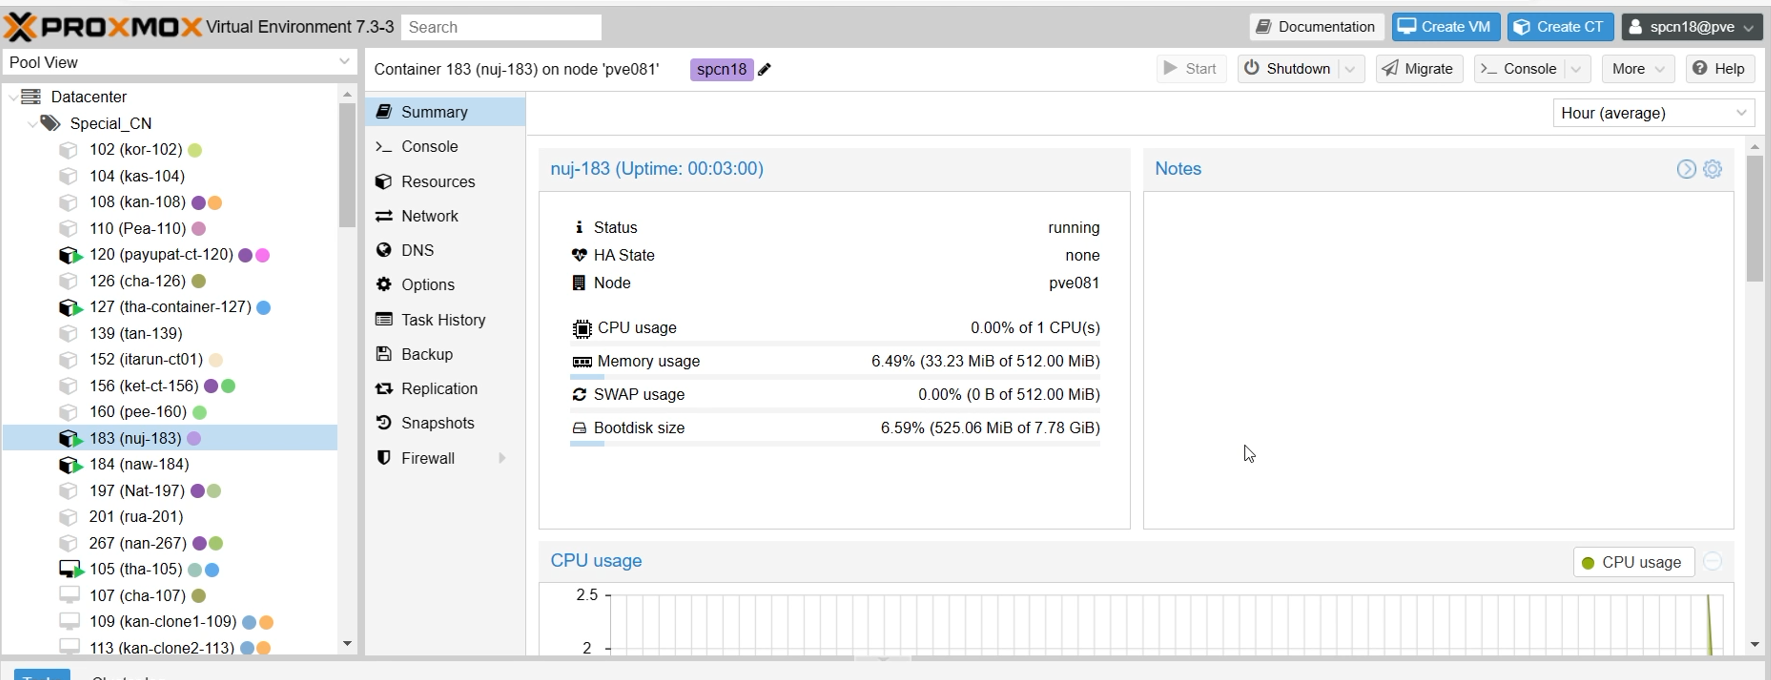Open the Summary tab

click(x=445, y=112)
